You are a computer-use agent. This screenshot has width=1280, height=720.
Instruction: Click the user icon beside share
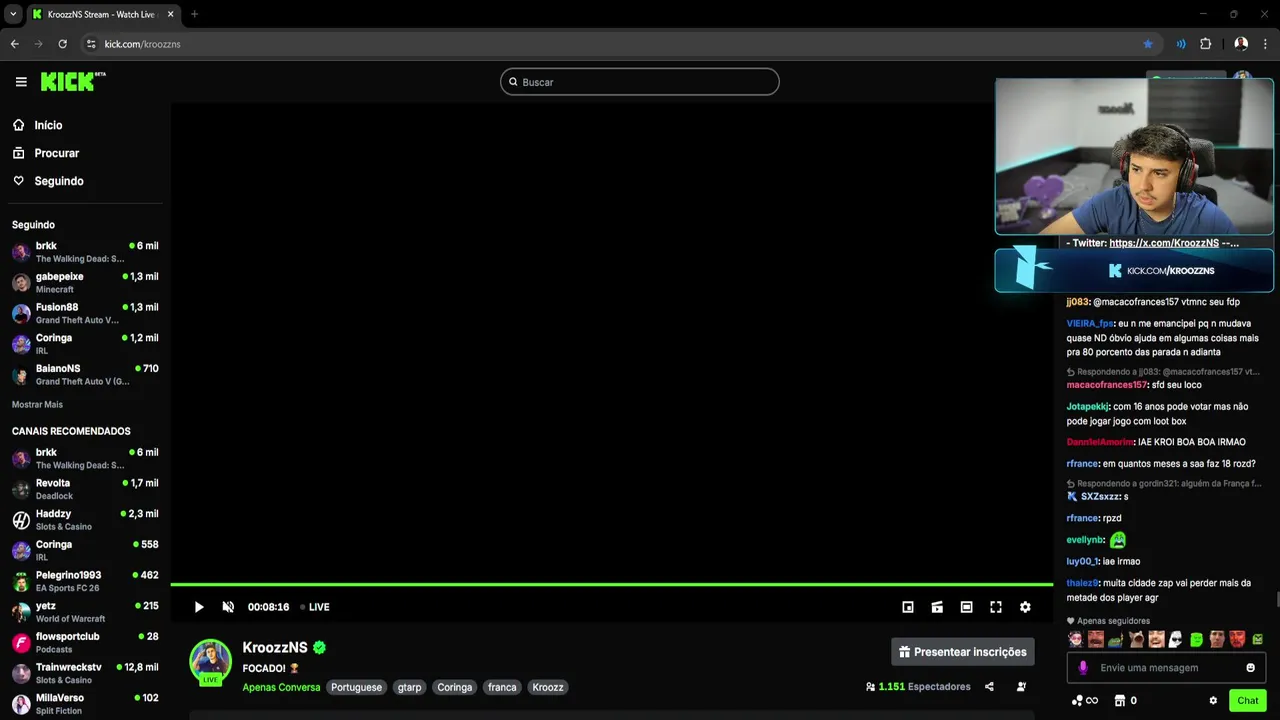click(1021, 687)
